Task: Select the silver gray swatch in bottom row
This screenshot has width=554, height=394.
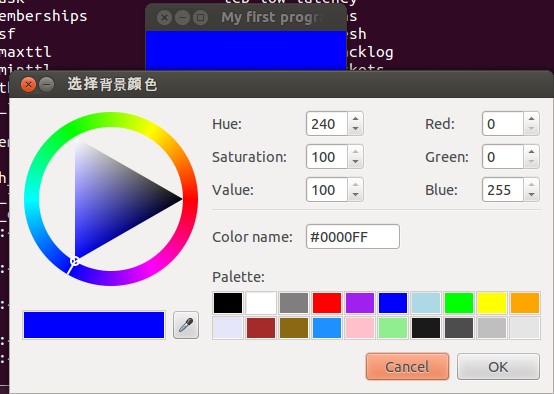Action: point(492,328)
